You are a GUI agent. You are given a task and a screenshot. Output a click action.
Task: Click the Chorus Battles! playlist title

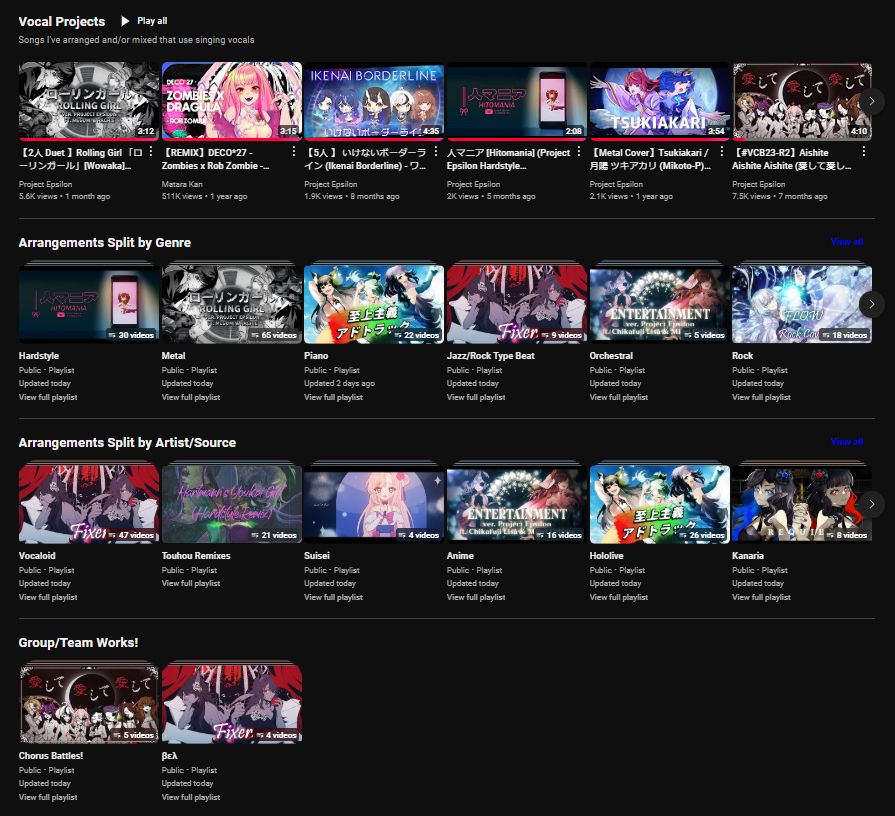pyautogui.click(x=51, y=756)
